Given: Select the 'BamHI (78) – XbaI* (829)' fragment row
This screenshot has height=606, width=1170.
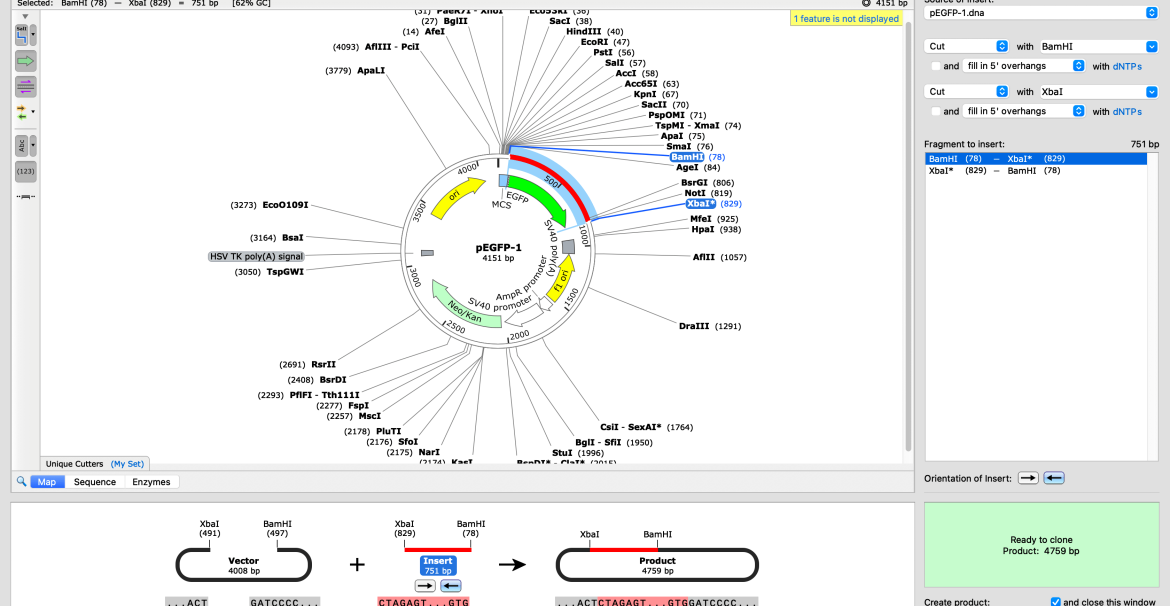Looking at the screenshot, I should pos(1036,159).
